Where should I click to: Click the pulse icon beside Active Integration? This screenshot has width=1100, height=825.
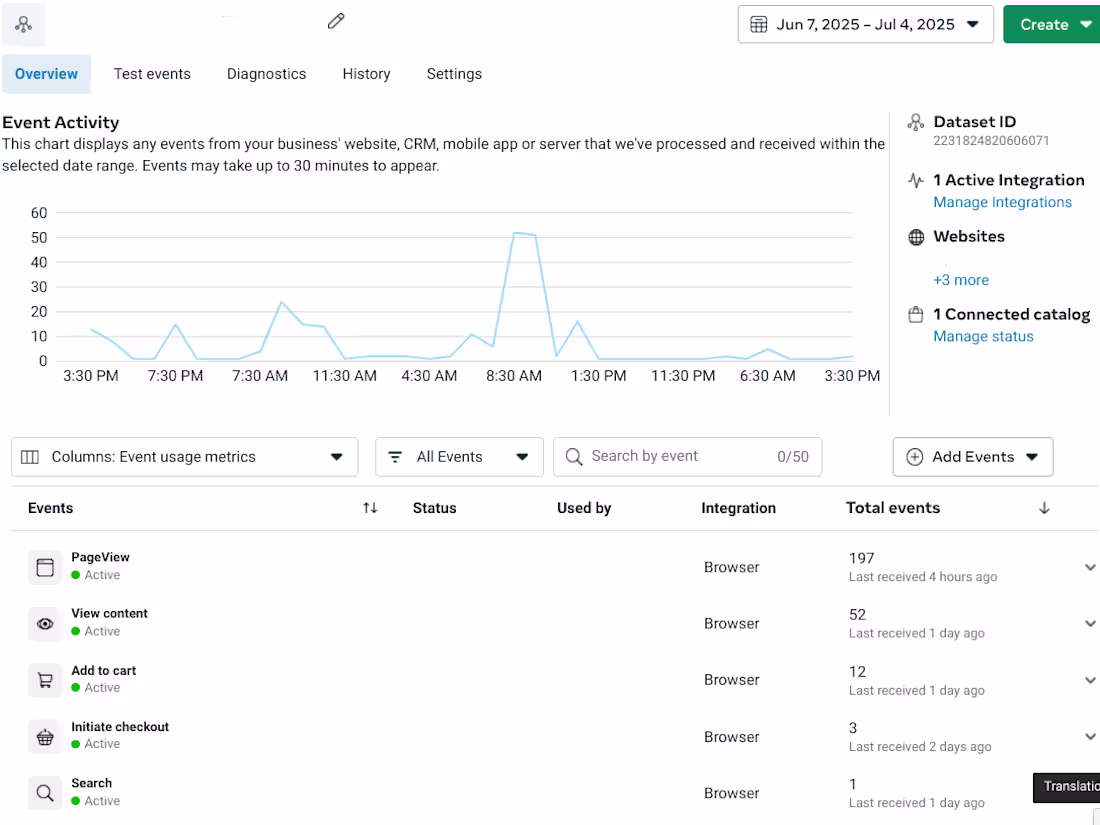tap(916, 180)
